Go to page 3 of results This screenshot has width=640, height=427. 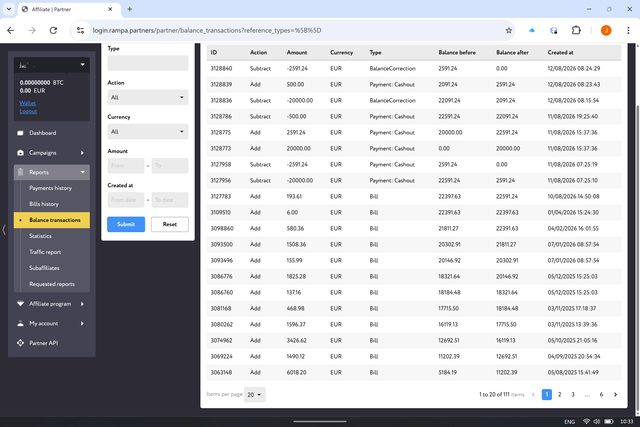(573, 394)
